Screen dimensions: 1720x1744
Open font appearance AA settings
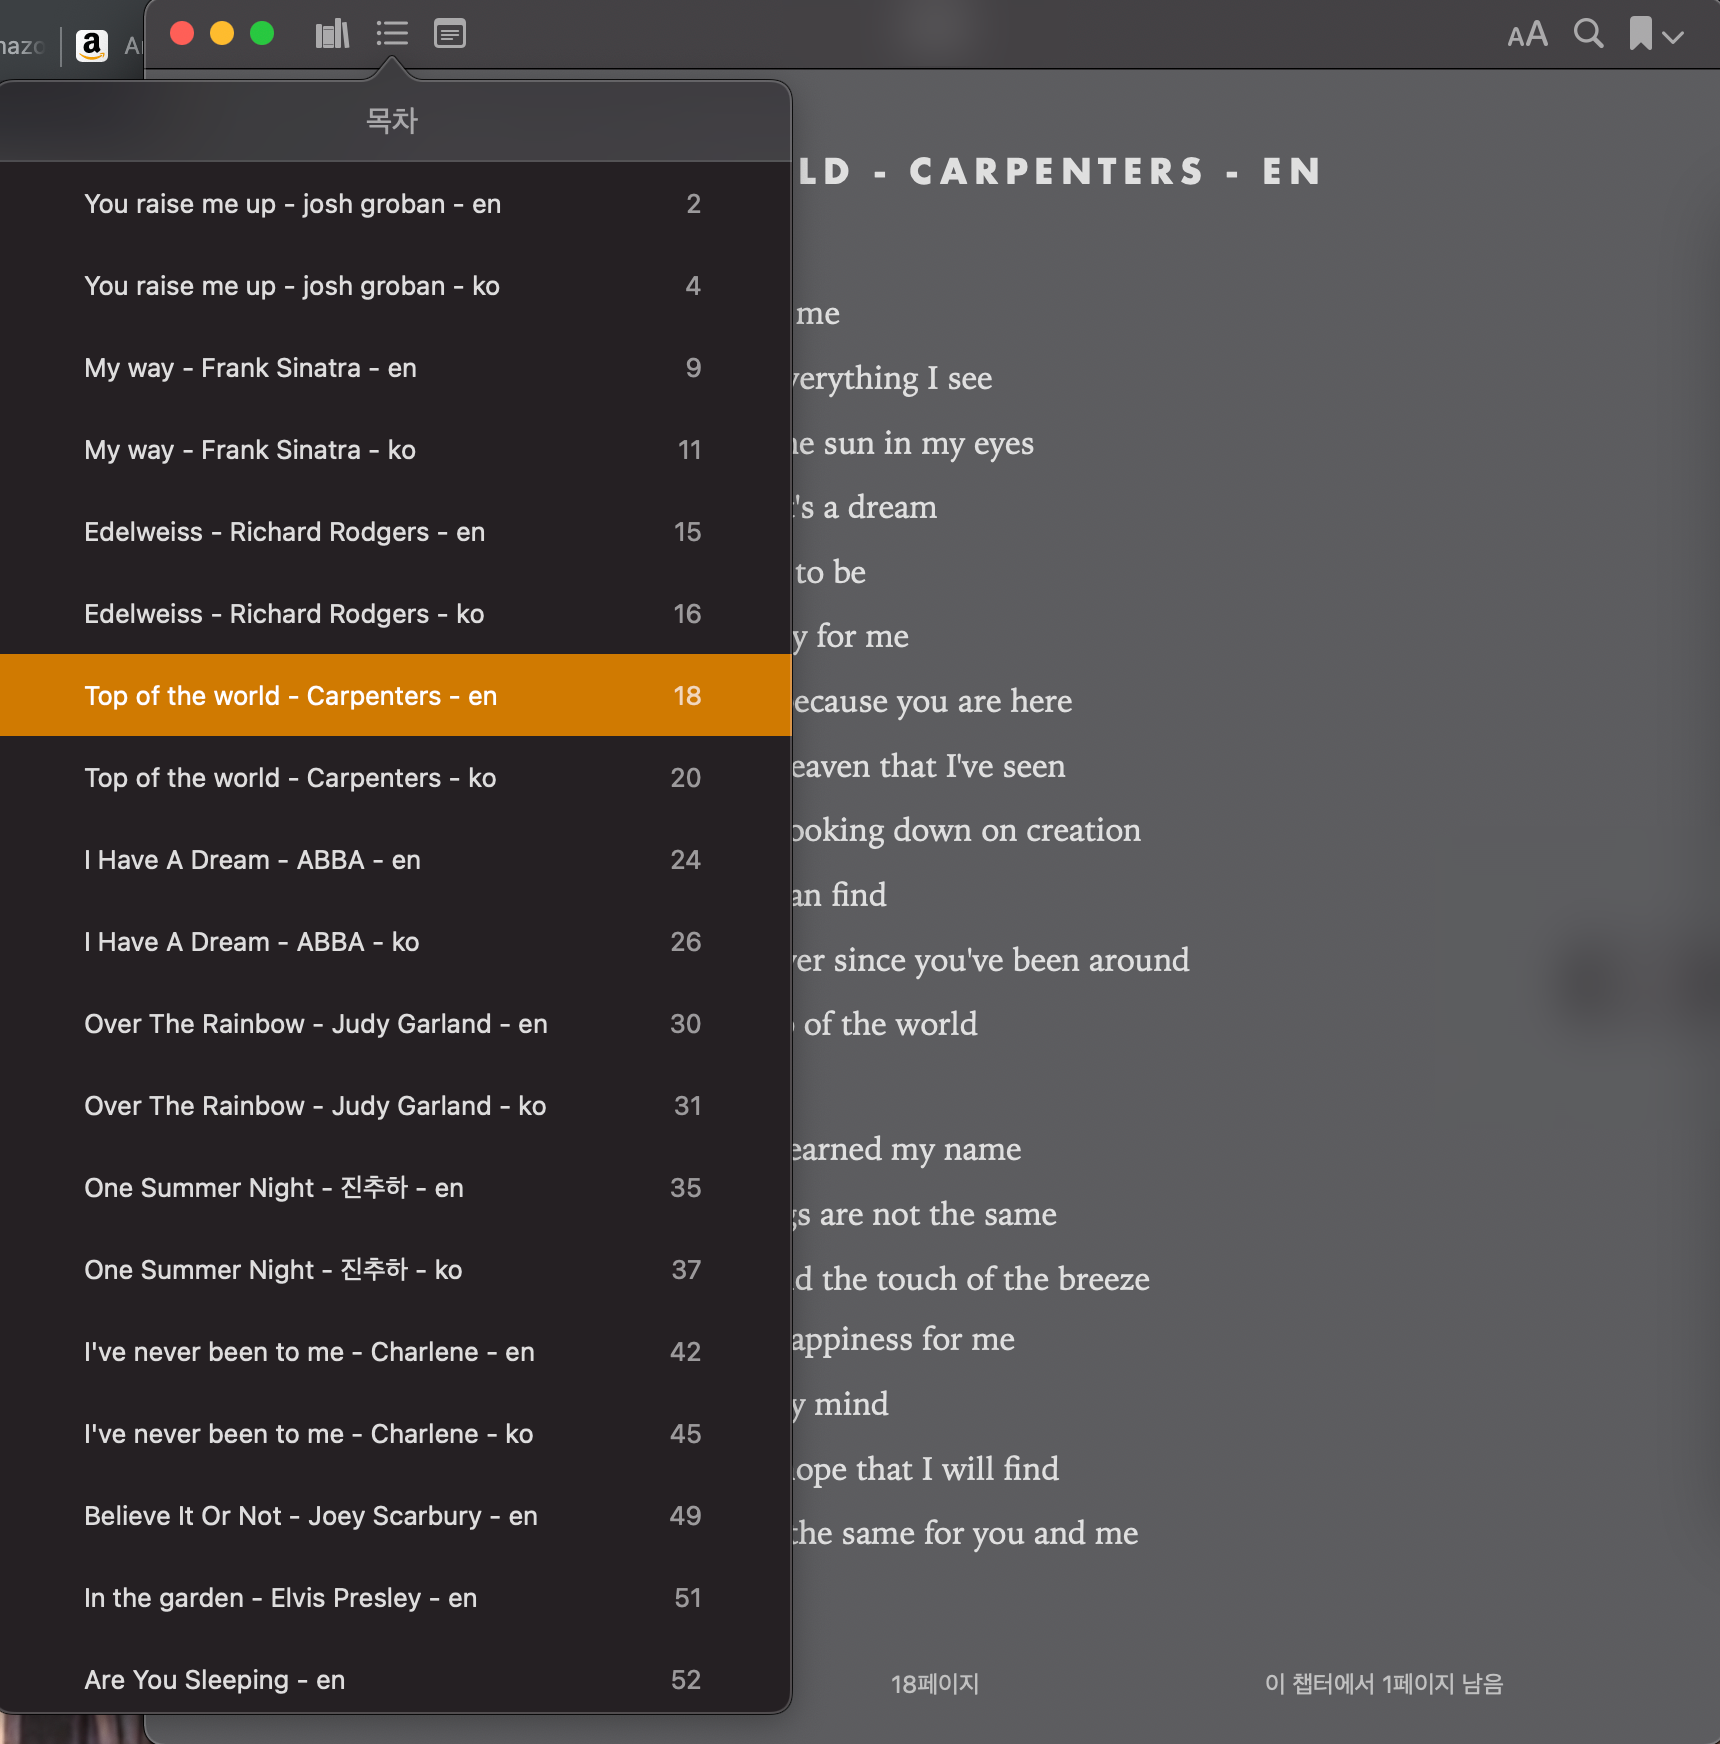[x=1527, y=35]
